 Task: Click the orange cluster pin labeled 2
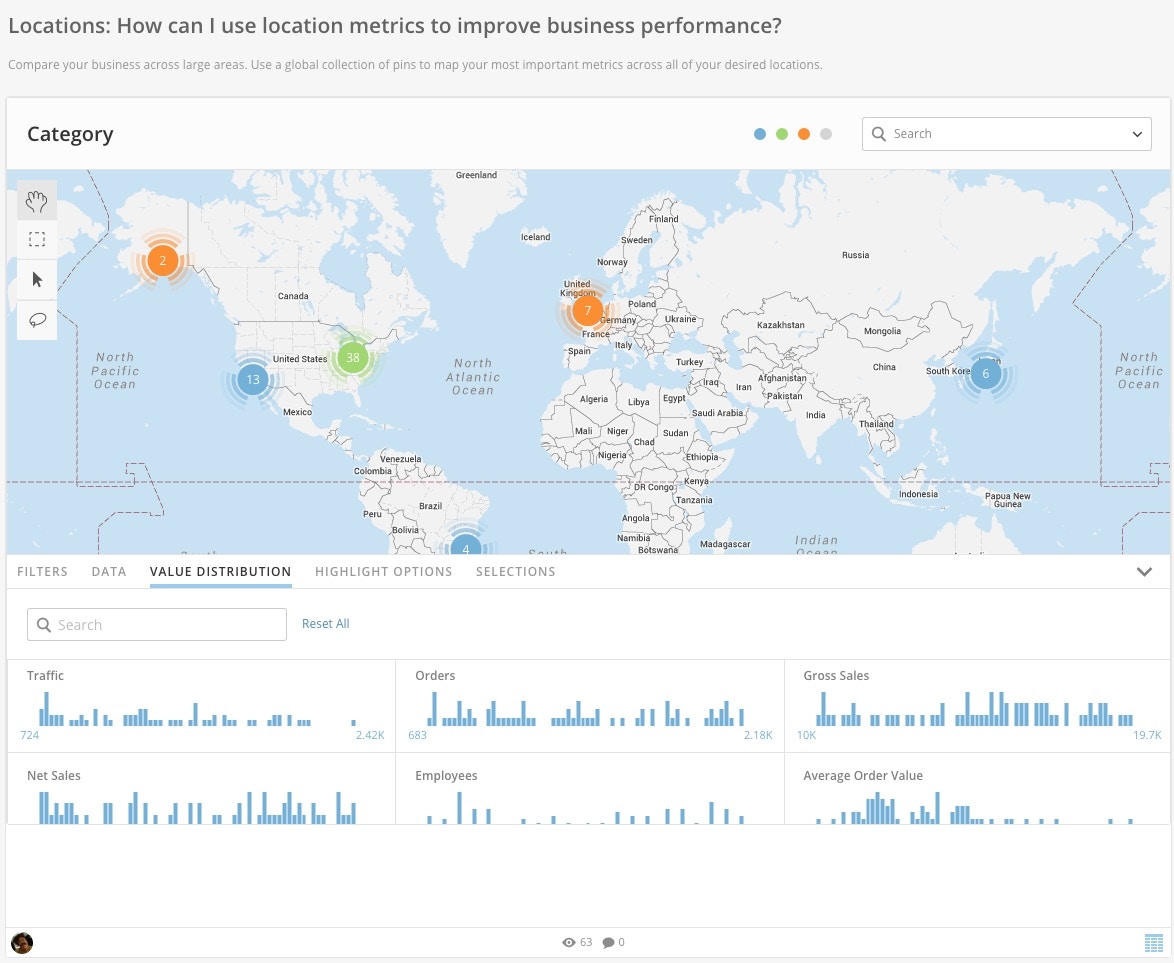click(162, 261)
